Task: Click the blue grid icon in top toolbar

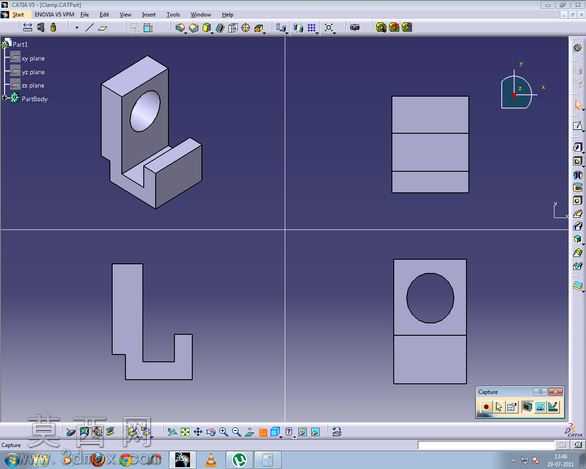Action: click(x=311, y=28)
